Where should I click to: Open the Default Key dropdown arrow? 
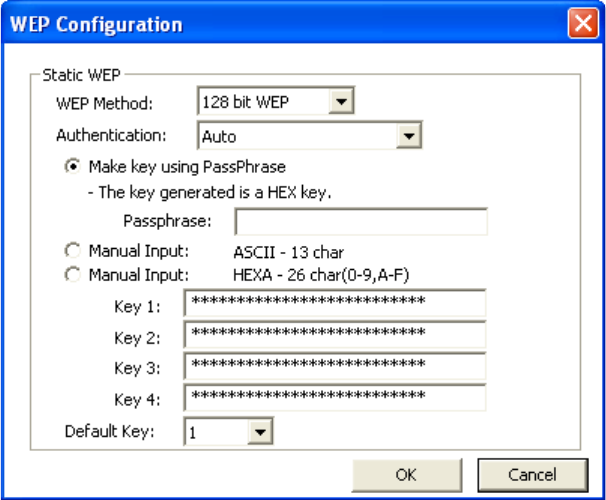coord(260,432)
